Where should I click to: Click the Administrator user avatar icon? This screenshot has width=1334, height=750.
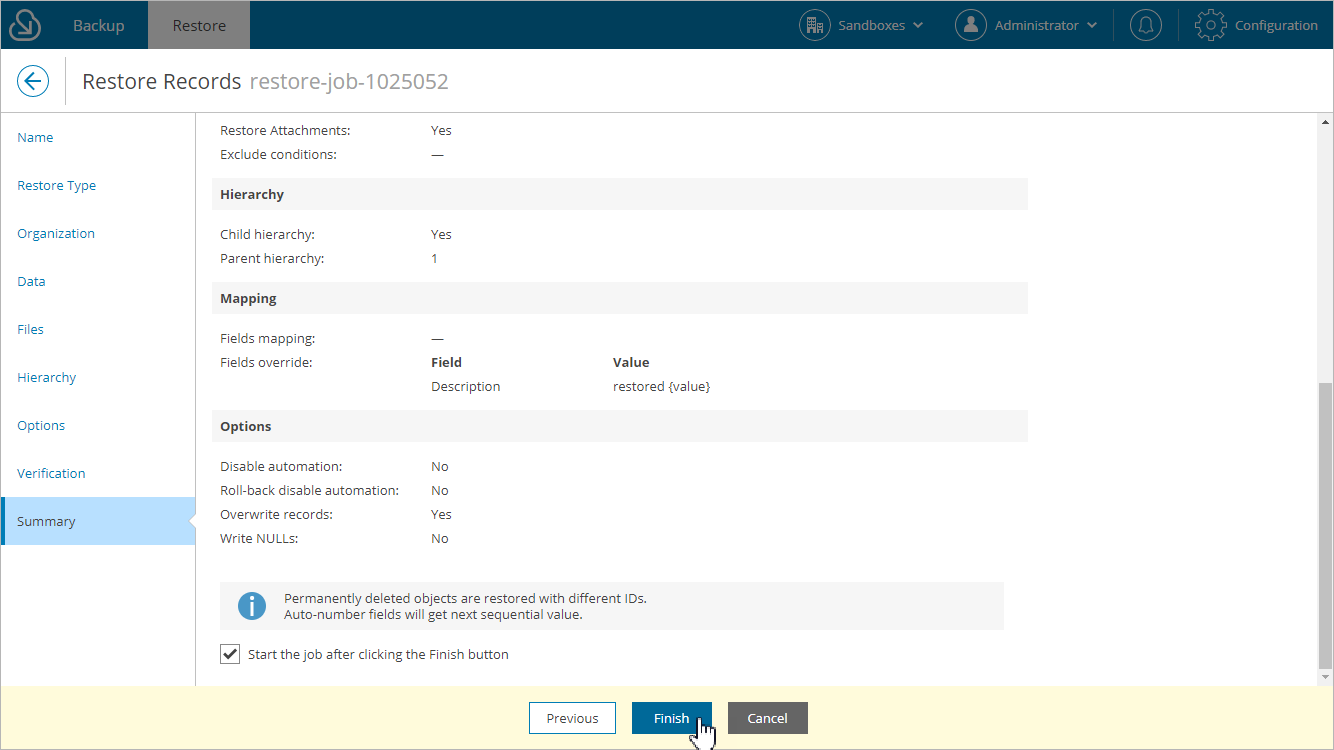tap(971, 25)
